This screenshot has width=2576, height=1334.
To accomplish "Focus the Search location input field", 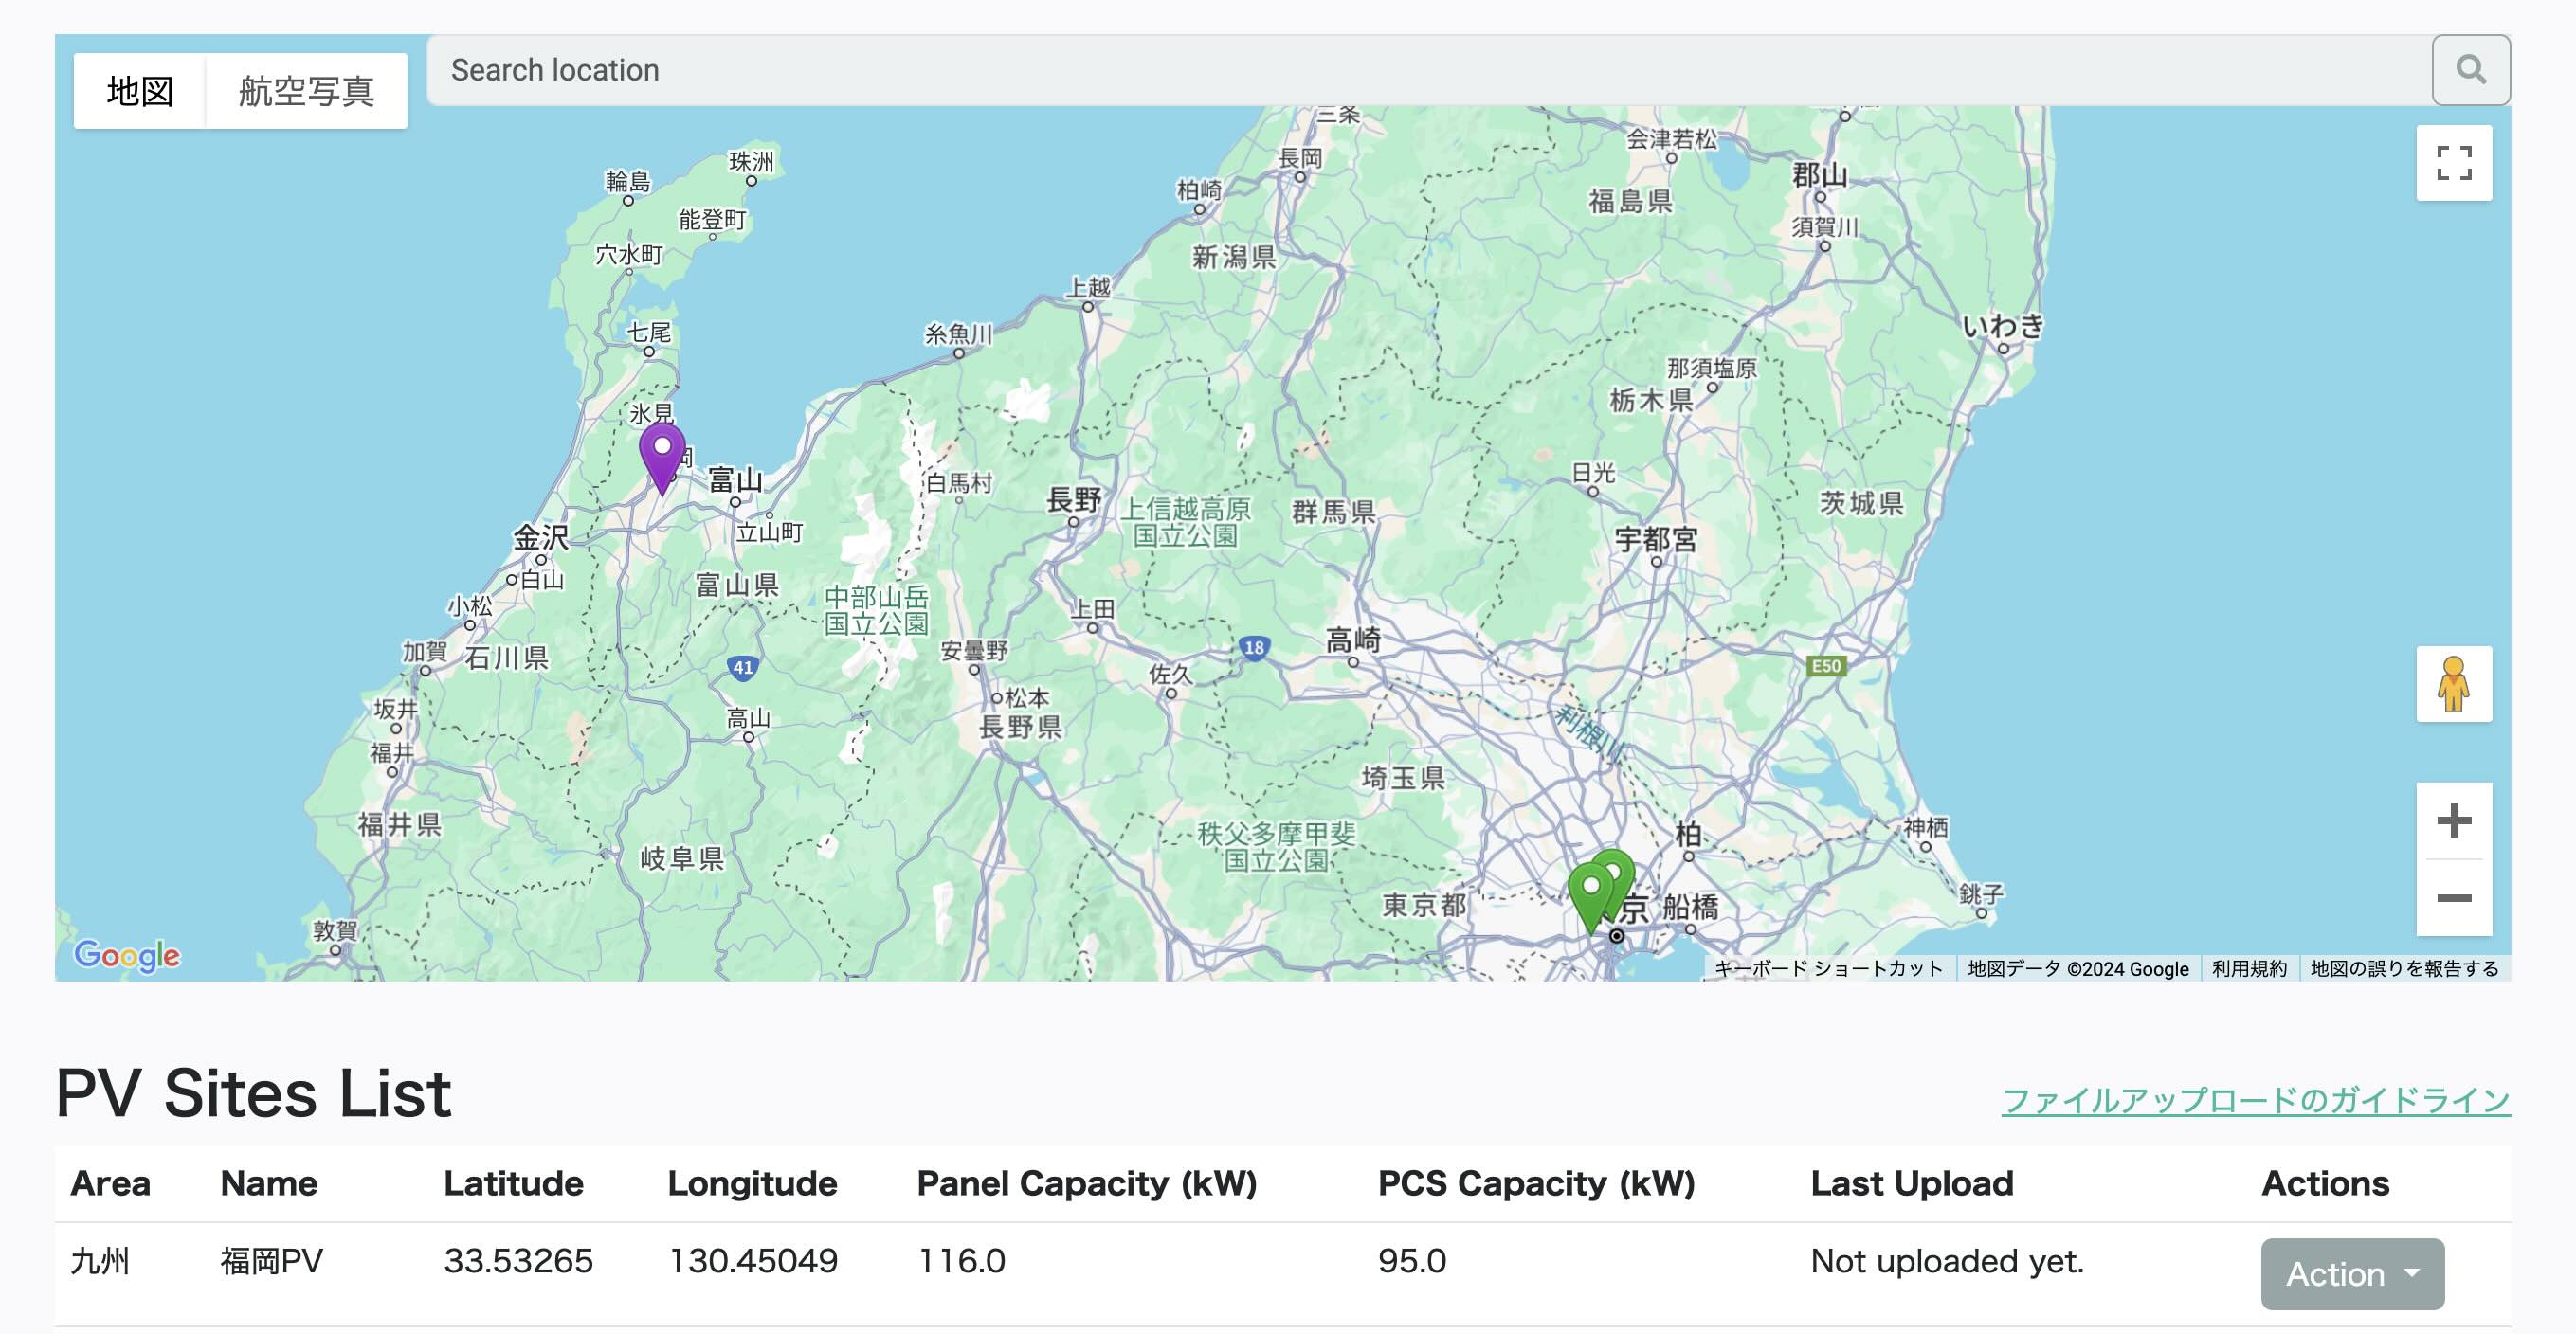I will click(x=1428, y=70).
